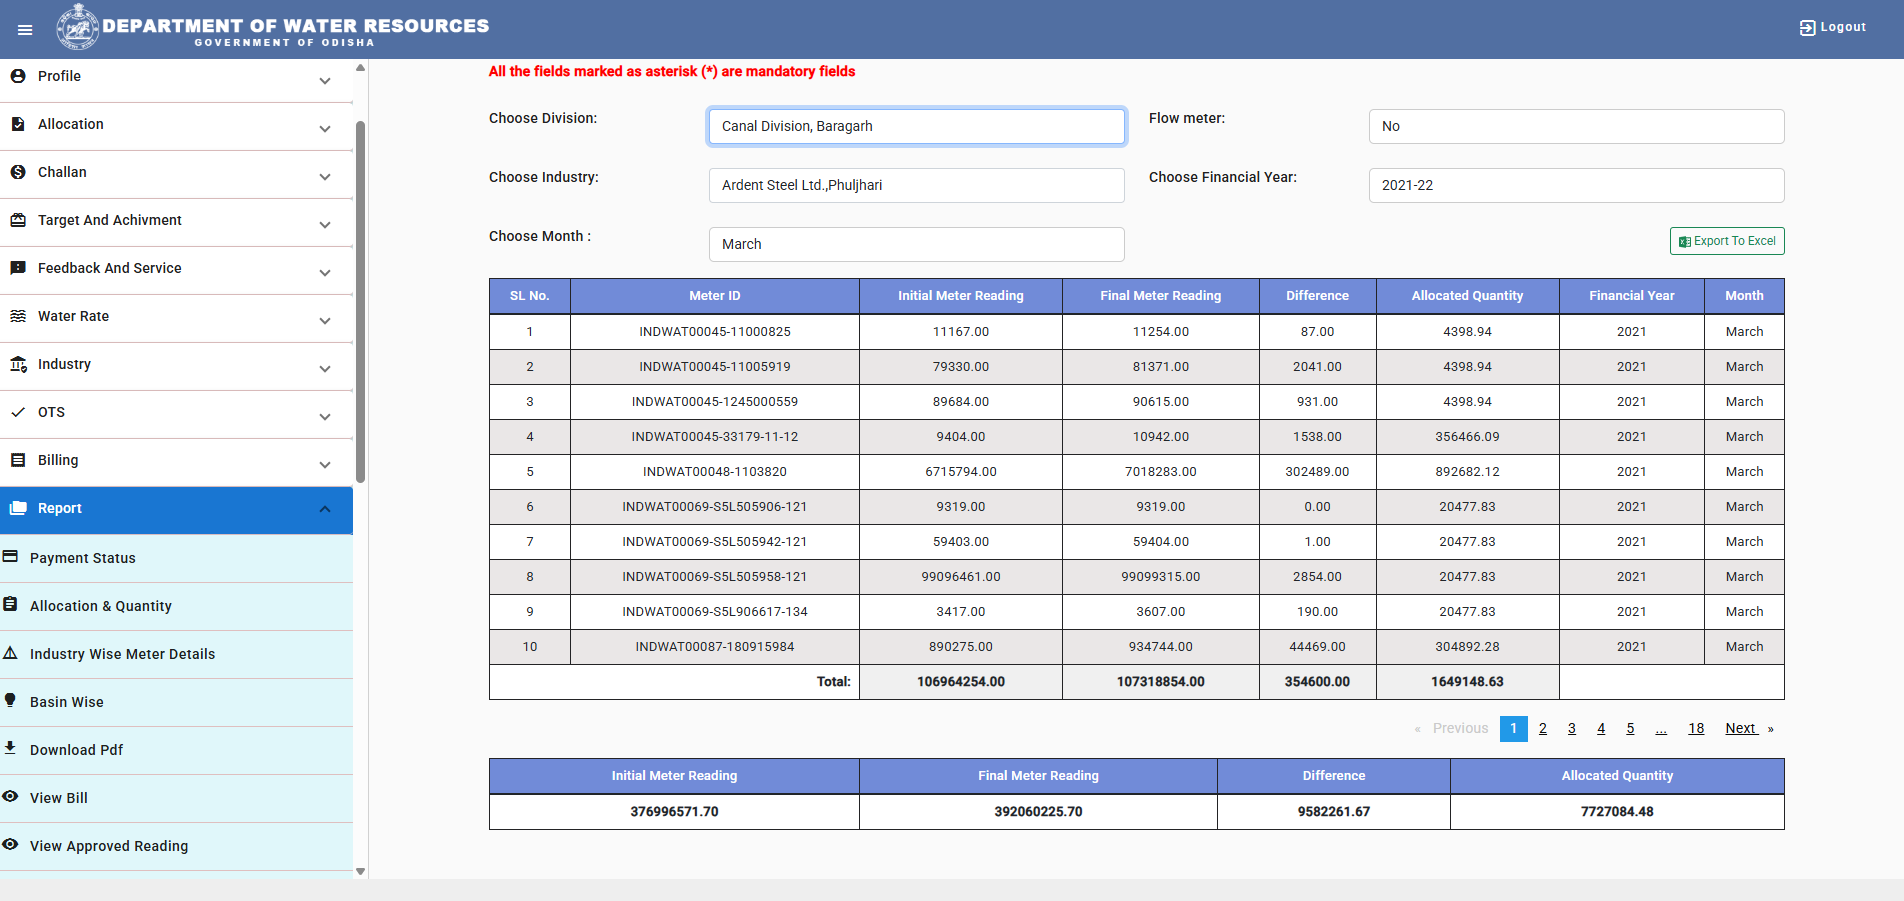Open Allocation & Quantity report
The width and height of the screenshot is (1904, 901).
tap(176, 606)
